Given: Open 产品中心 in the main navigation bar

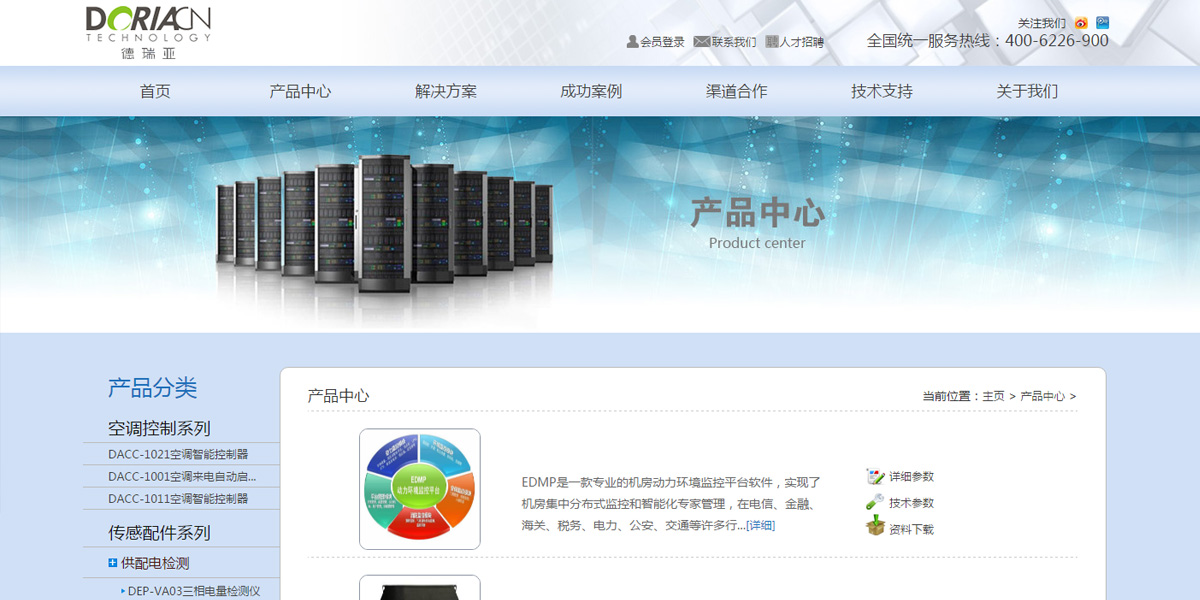Looking at the screenshot, I should [300, 91].
